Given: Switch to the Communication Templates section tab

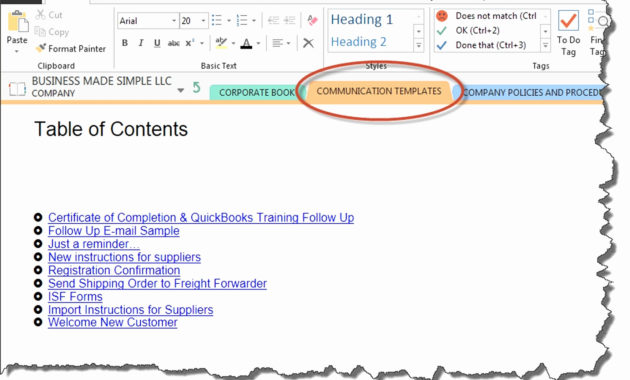Looking at the screenshot, I should pyautogui.click(x=378, y=92).
